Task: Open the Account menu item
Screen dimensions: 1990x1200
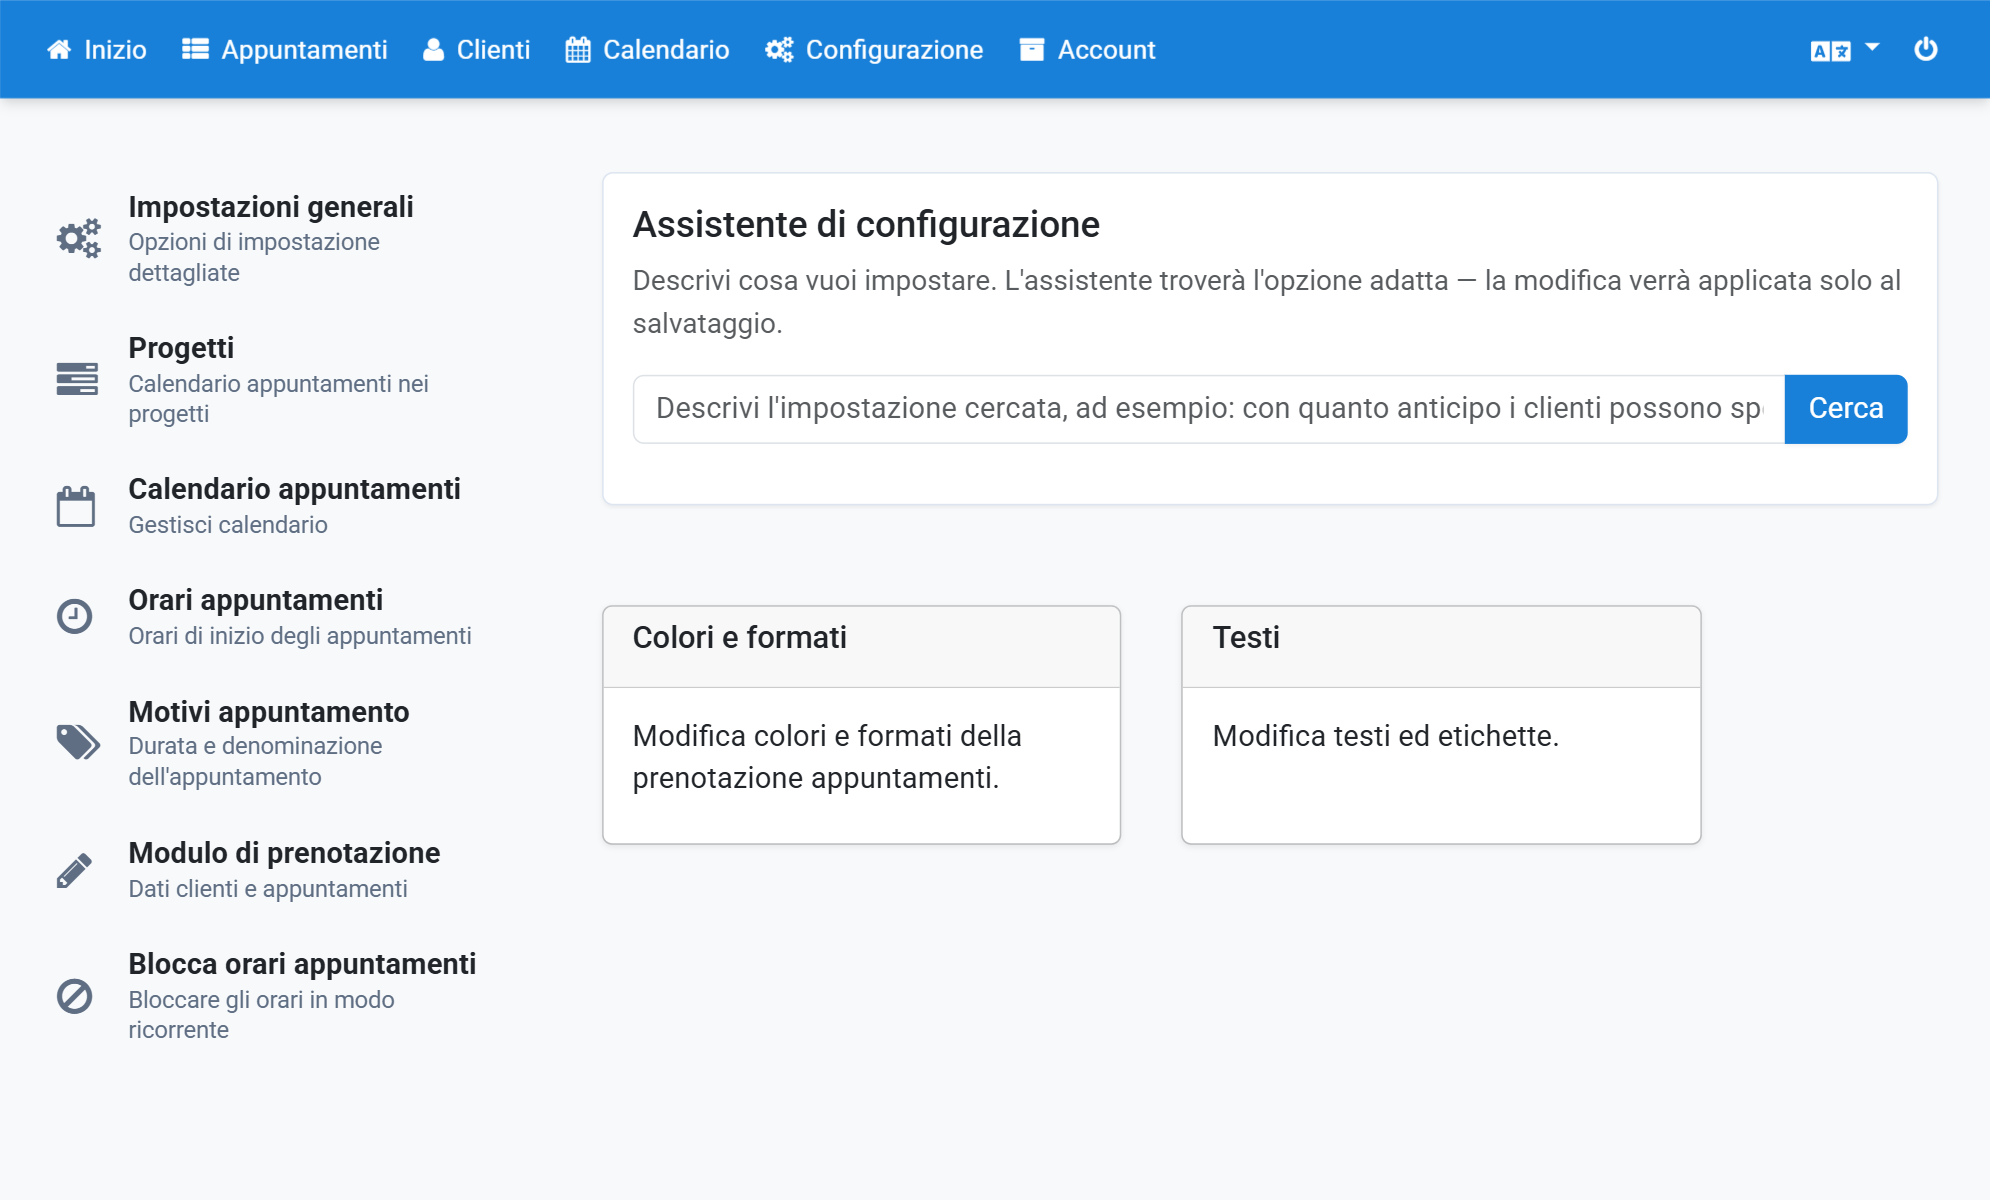Action: (x=1087, y=49)
